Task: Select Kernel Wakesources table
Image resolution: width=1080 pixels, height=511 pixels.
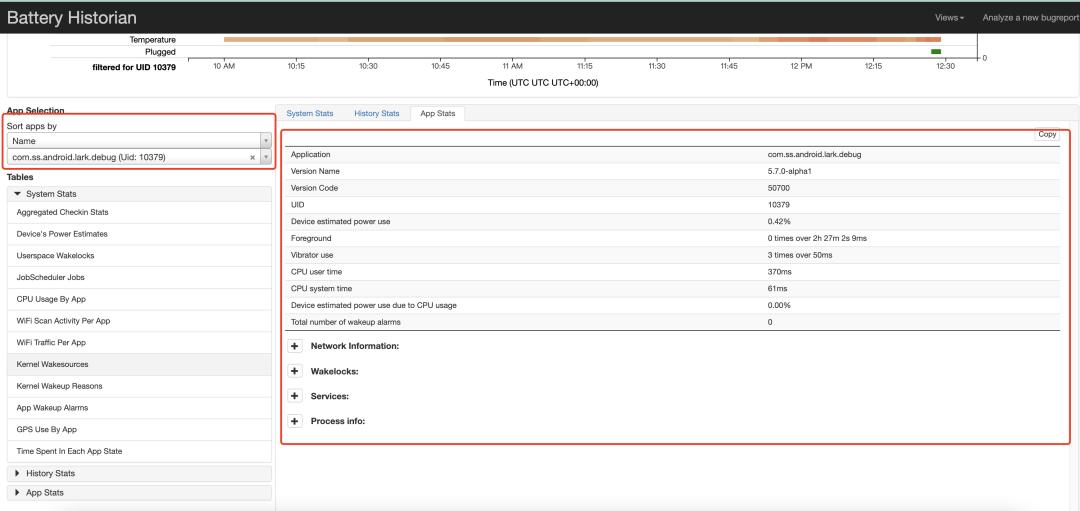Action: (x=139, y=364)
